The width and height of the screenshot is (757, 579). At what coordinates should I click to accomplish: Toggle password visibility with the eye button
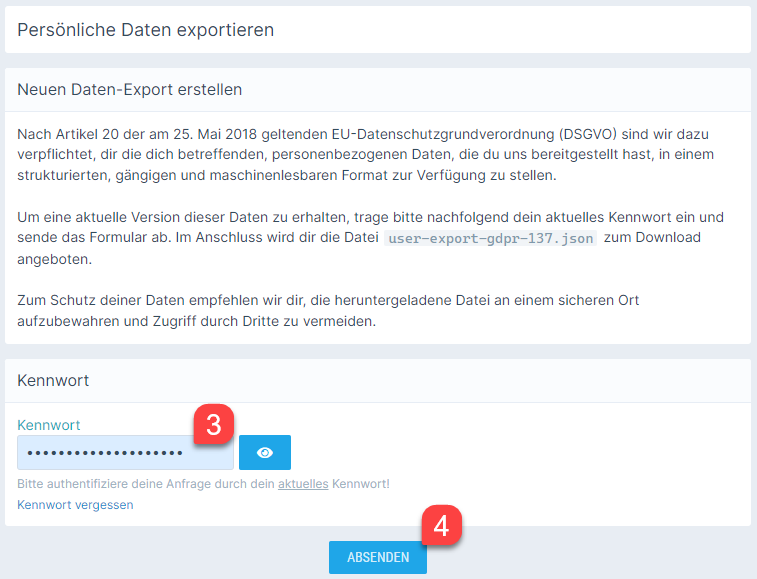coord(265,452)
